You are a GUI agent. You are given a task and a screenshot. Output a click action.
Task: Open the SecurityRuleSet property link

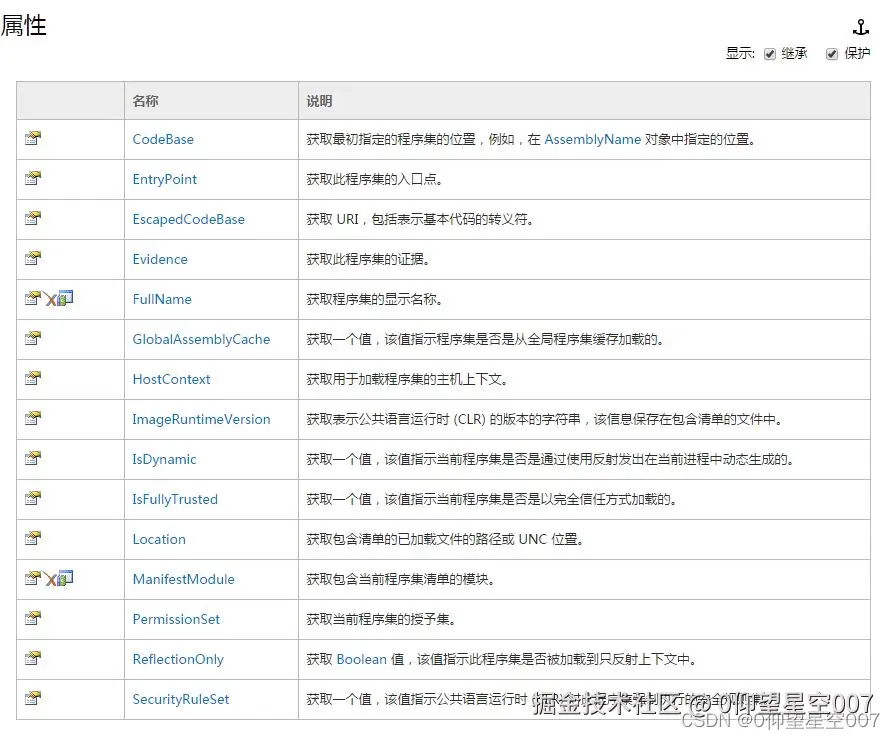point(181,698)
